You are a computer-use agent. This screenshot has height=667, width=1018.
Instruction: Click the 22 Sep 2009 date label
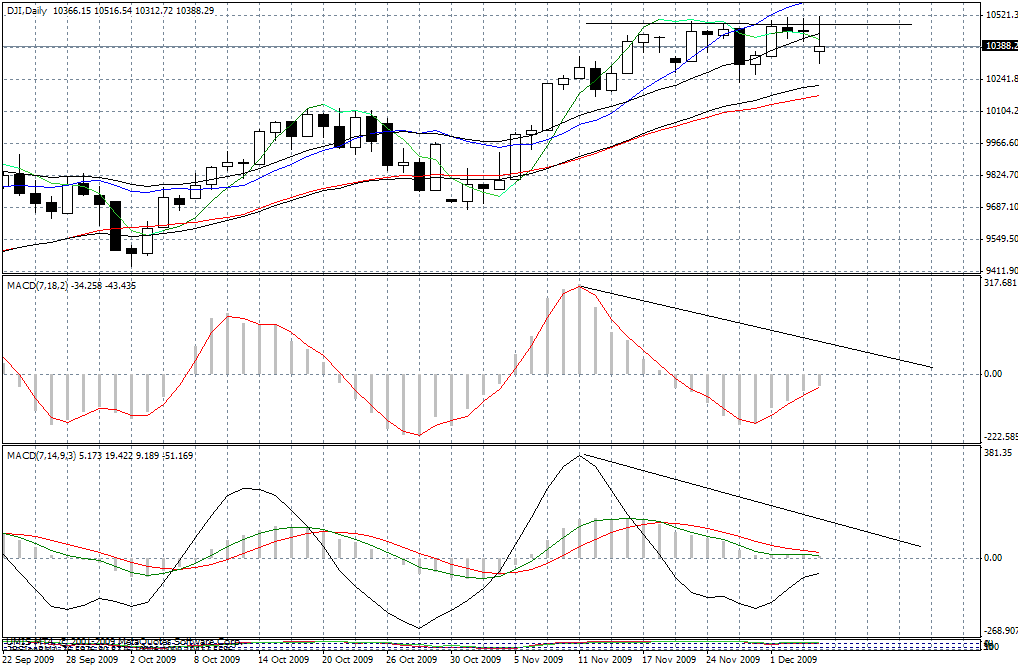coord(28,660)
